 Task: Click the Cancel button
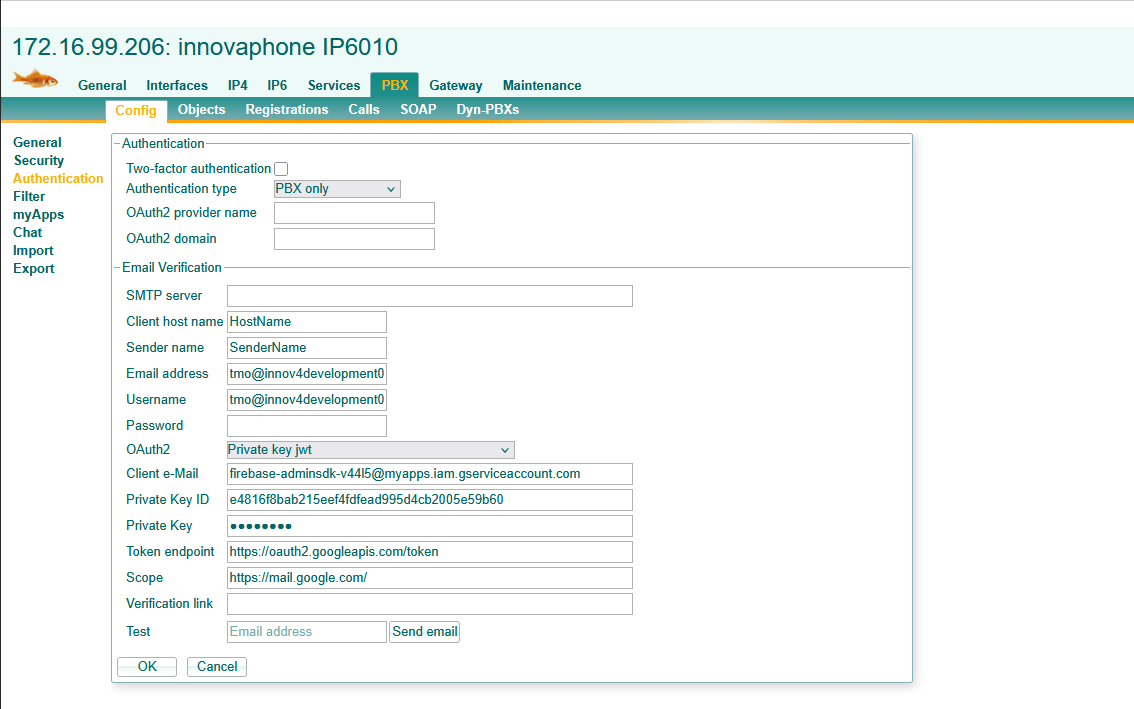[217, 667]
